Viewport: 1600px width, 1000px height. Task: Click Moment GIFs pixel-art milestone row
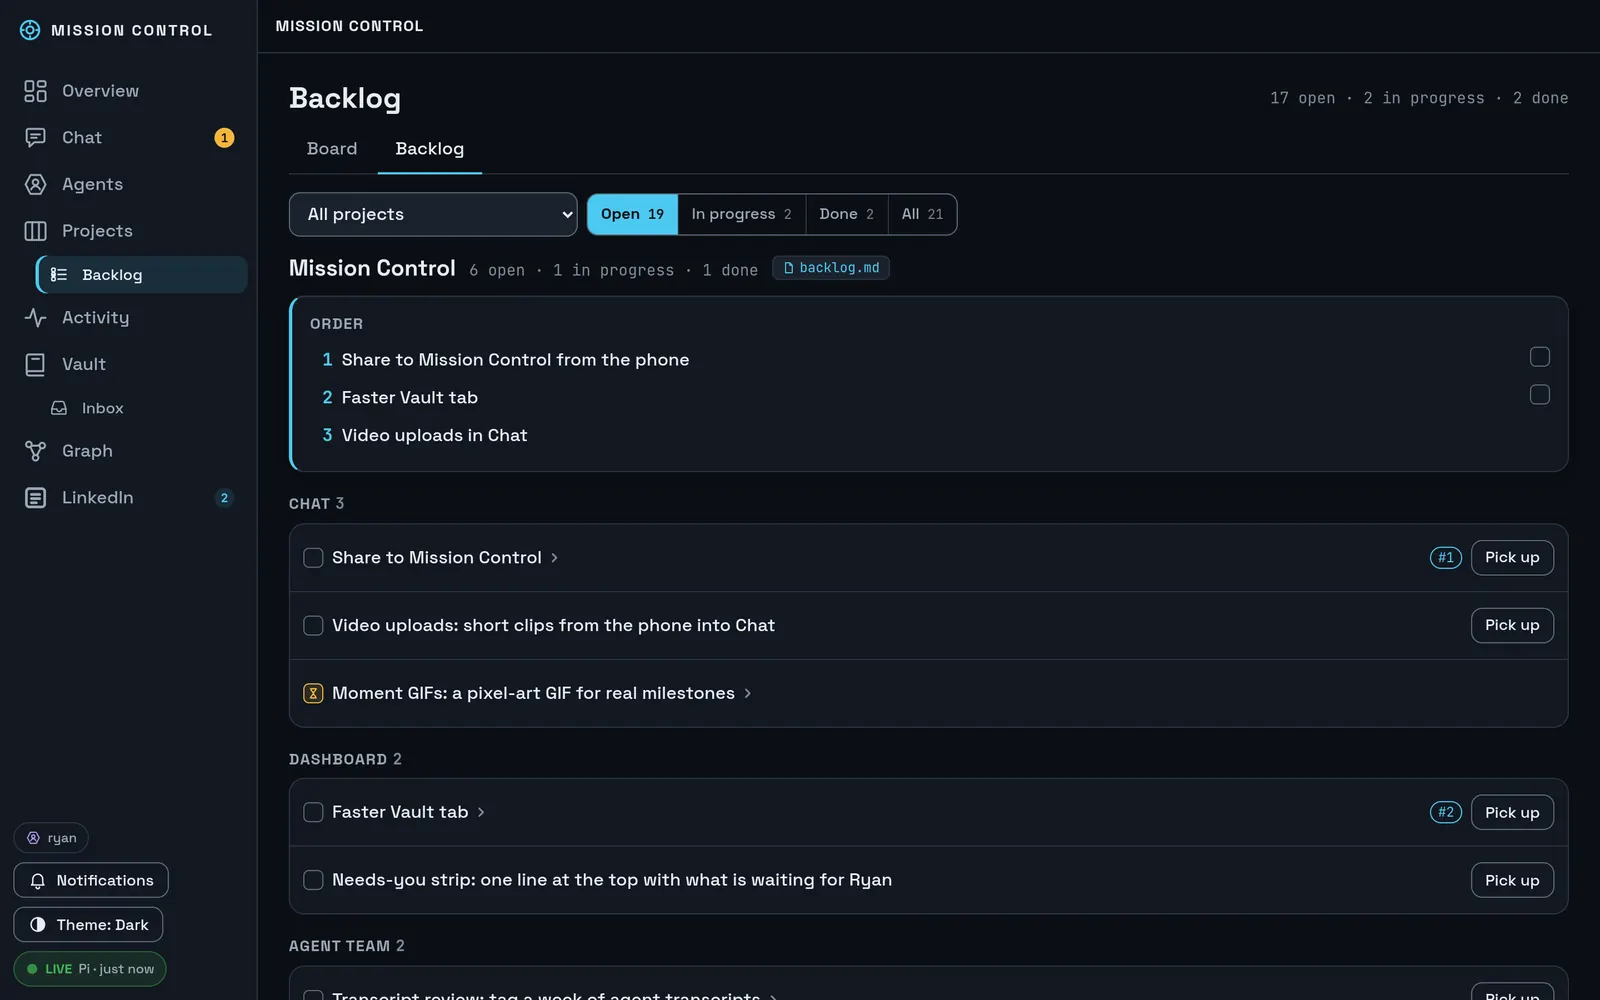pyautogui.click(x=928, y=693)
